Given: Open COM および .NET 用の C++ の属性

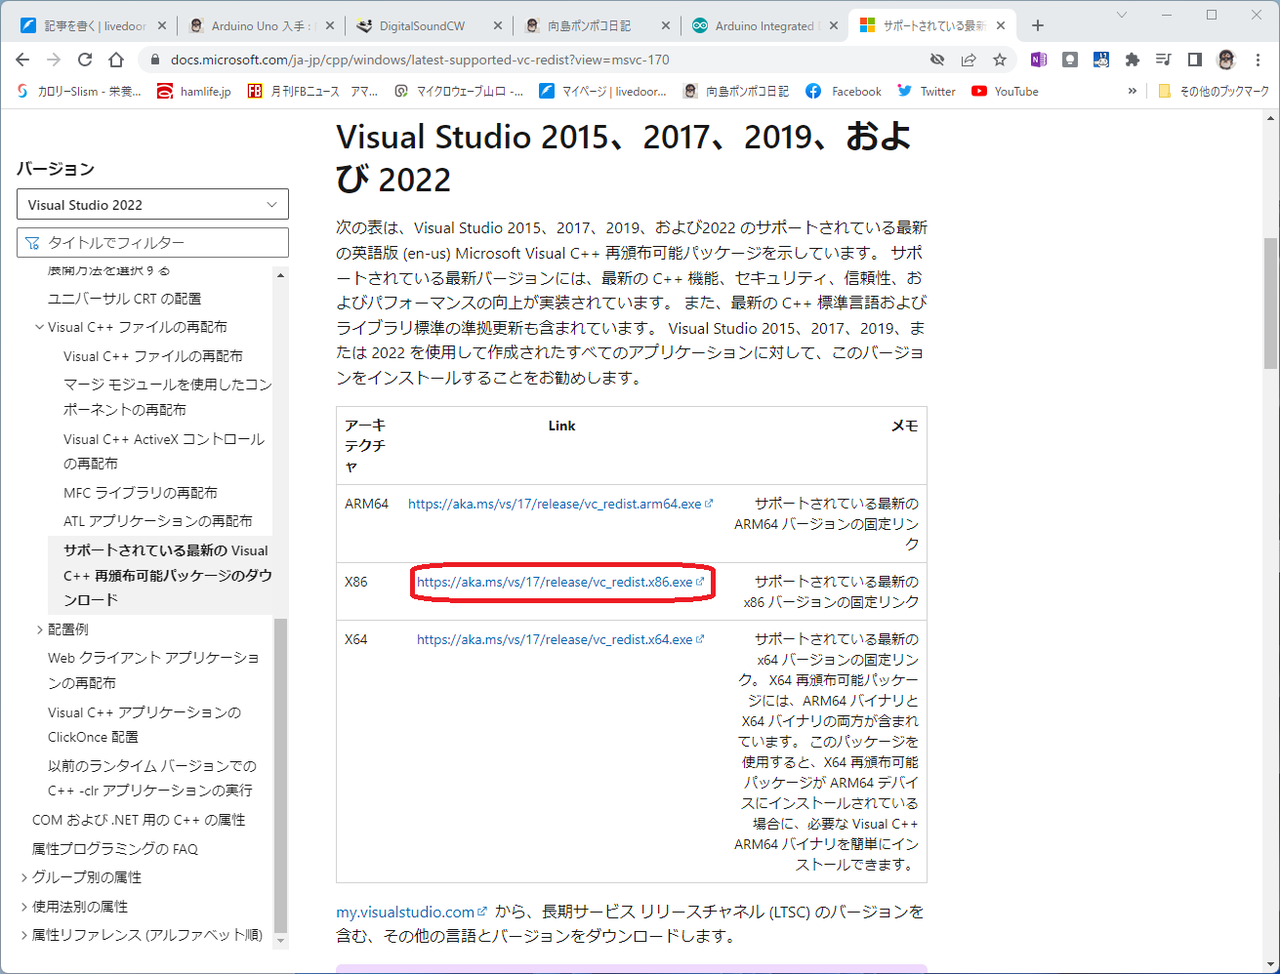Looking at the screenshot, I should tap(138, 819).
